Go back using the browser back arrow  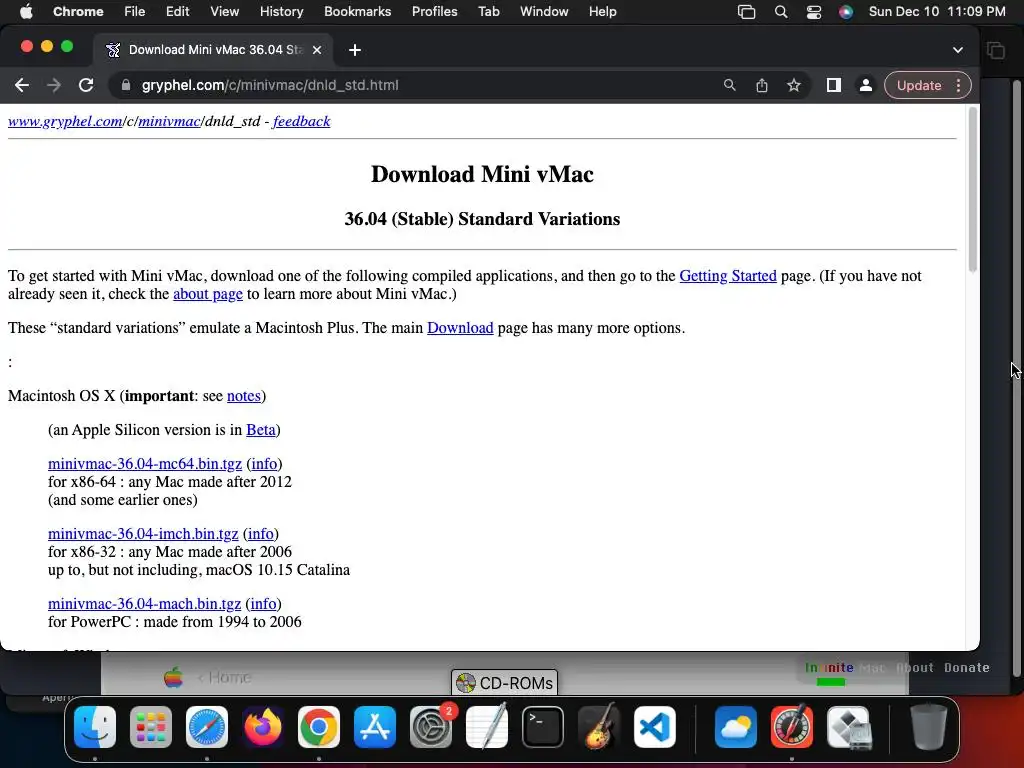point(22,86)
